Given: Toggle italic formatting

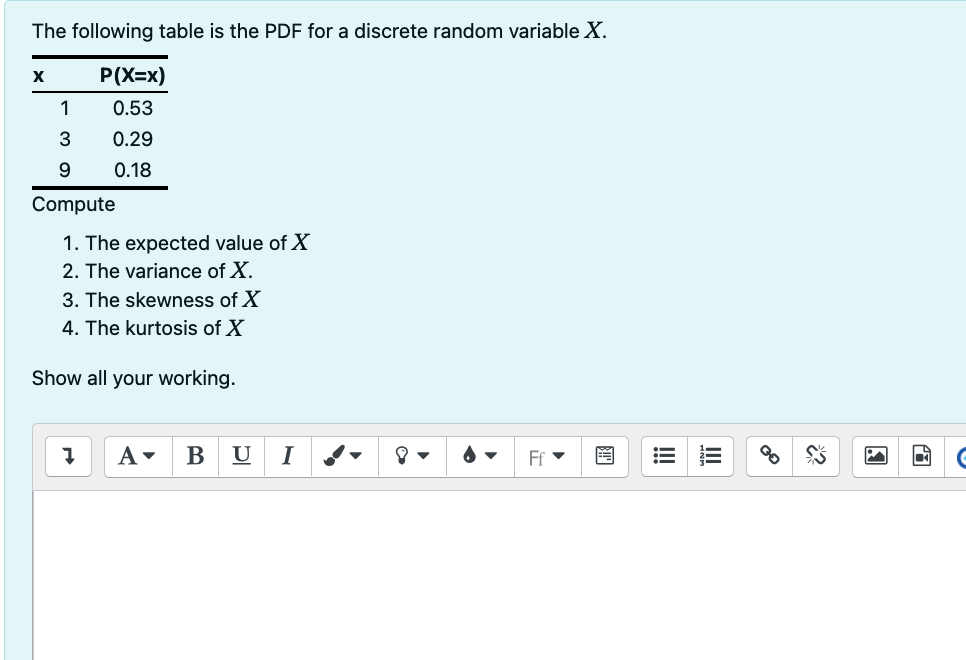Looking at the screenshot, I should [288, 456].
